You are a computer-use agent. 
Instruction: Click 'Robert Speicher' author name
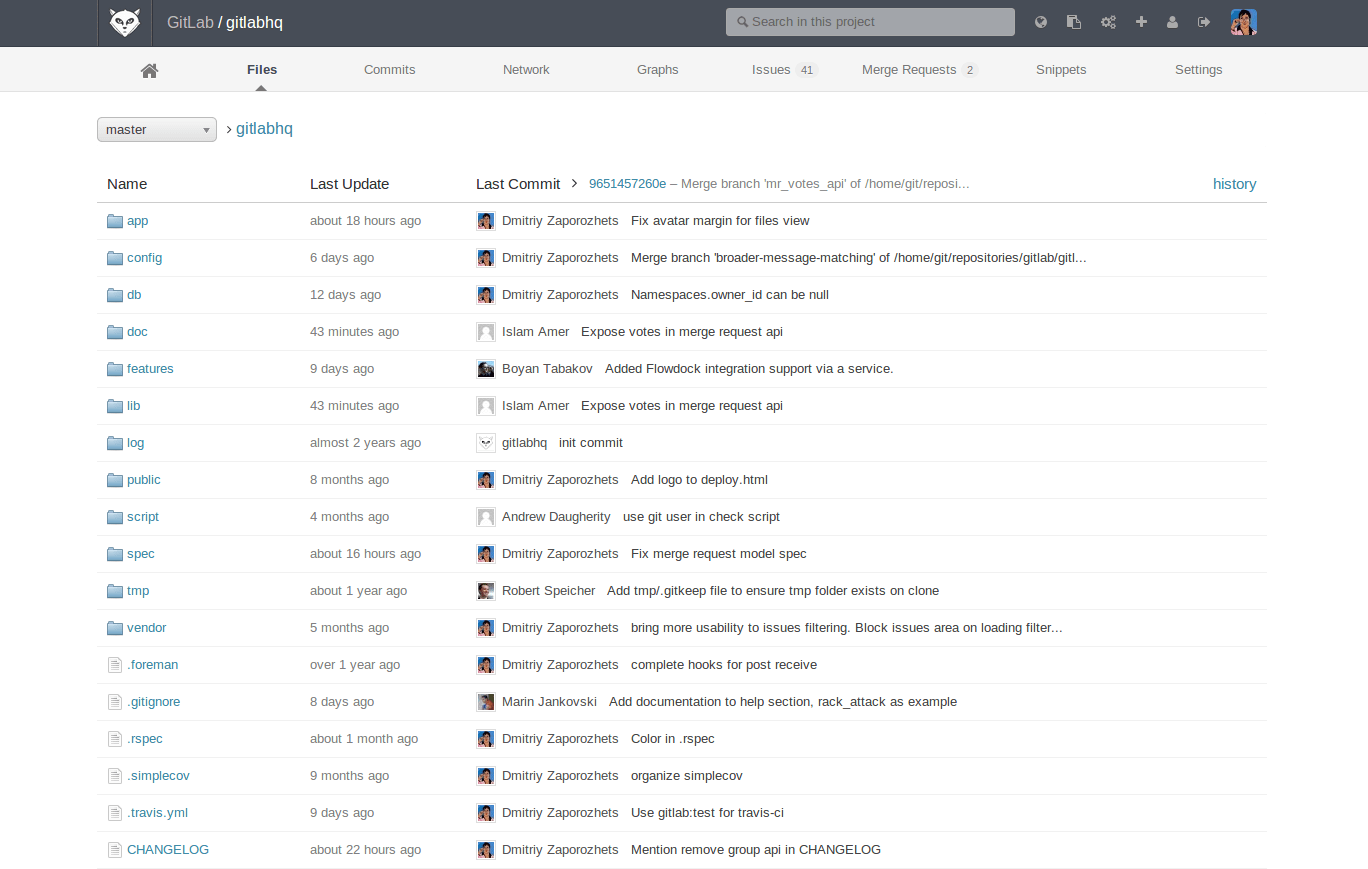point(548,591)
